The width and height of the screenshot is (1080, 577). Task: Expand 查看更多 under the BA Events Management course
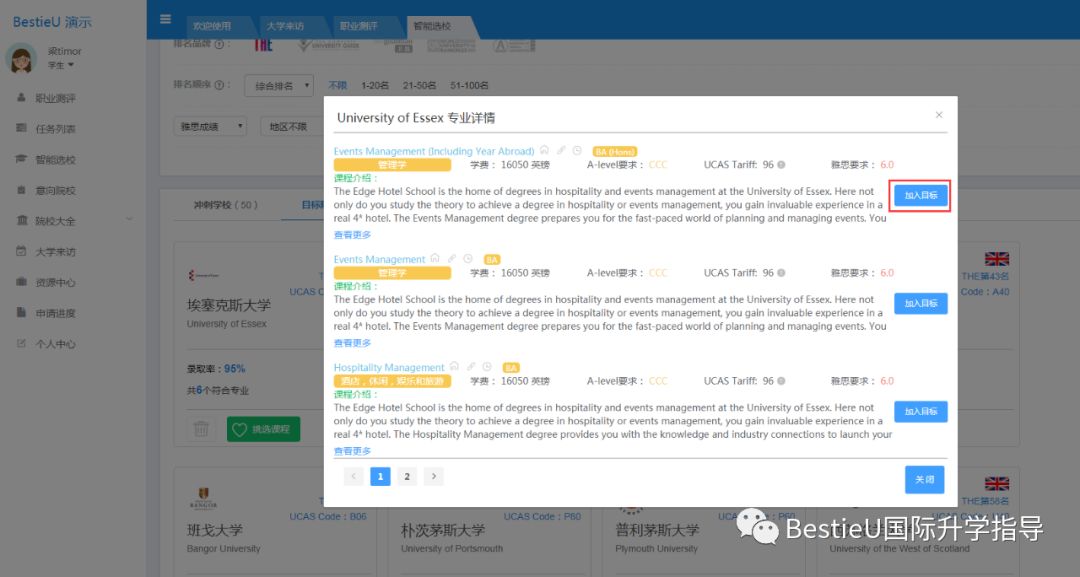tap(352, 343)
